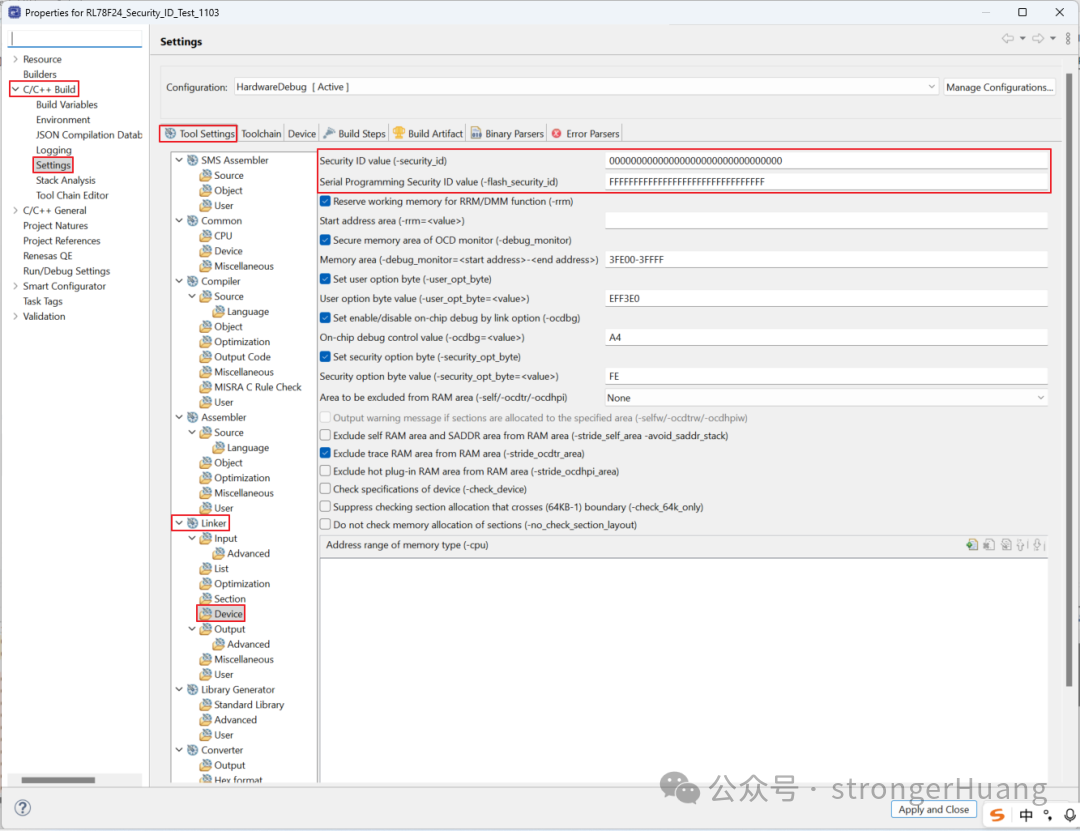
Task: Click the help question mark icon at bottom left
Action: 22,807
